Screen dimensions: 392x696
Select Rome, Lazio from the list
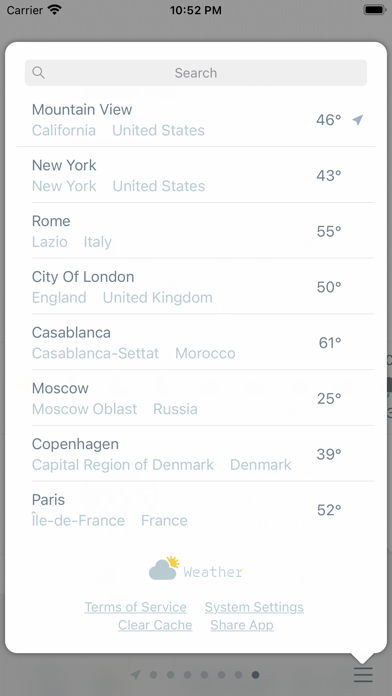pos(196,231)
